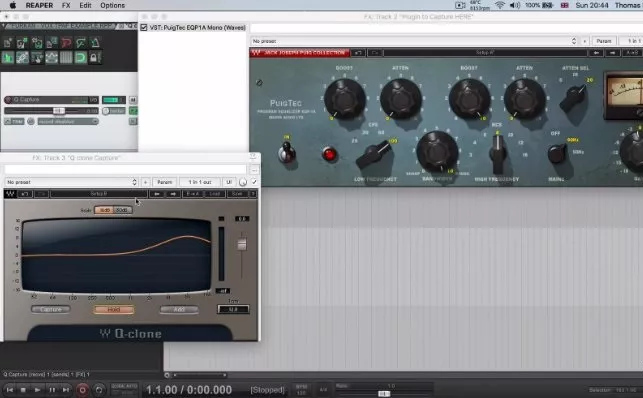Click the high frequency Boost knob on PuigTec
The height and width of the screenshot is (398, 643).
pos(469,99)
